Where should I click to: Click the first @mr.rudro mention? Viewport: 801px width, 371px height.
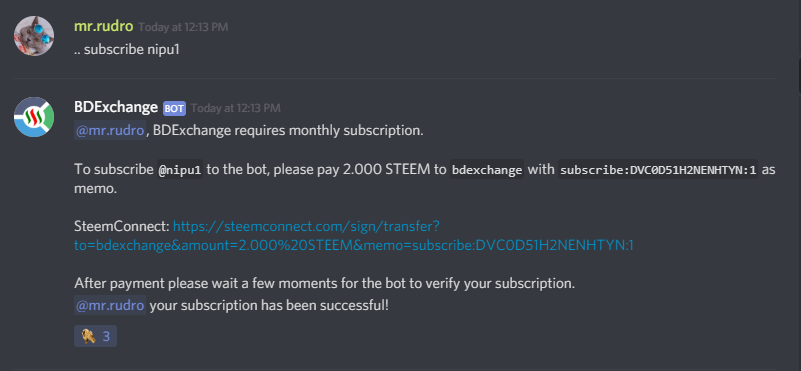tap(110, 130)
